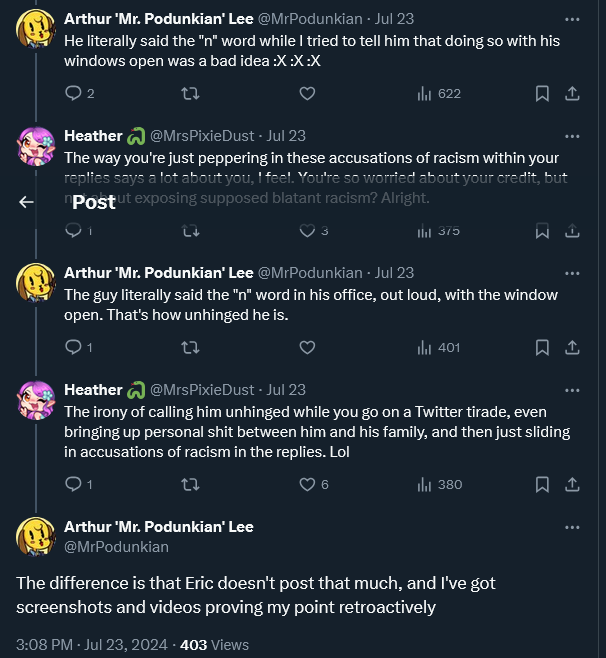The width and height of the screenshot is (606, 658).
Task: Bookmark the tweet with 622 views
Action: pos(542,93)
